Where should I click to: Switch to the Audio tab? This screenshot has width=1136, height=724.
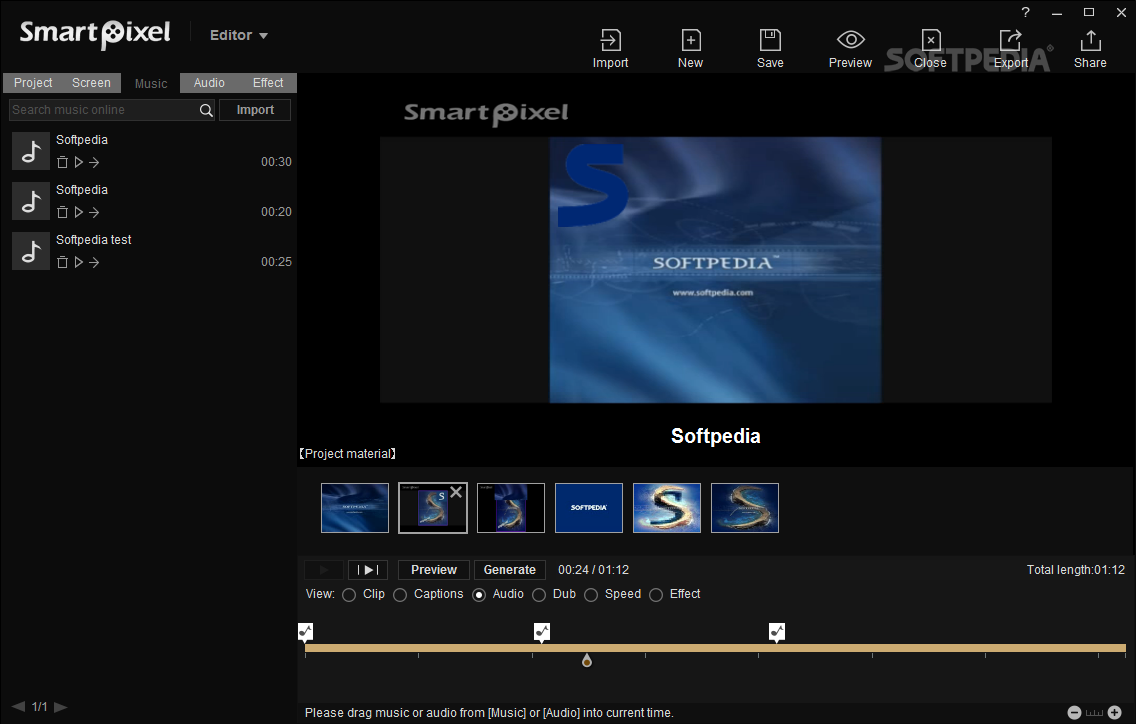(209, 83)
